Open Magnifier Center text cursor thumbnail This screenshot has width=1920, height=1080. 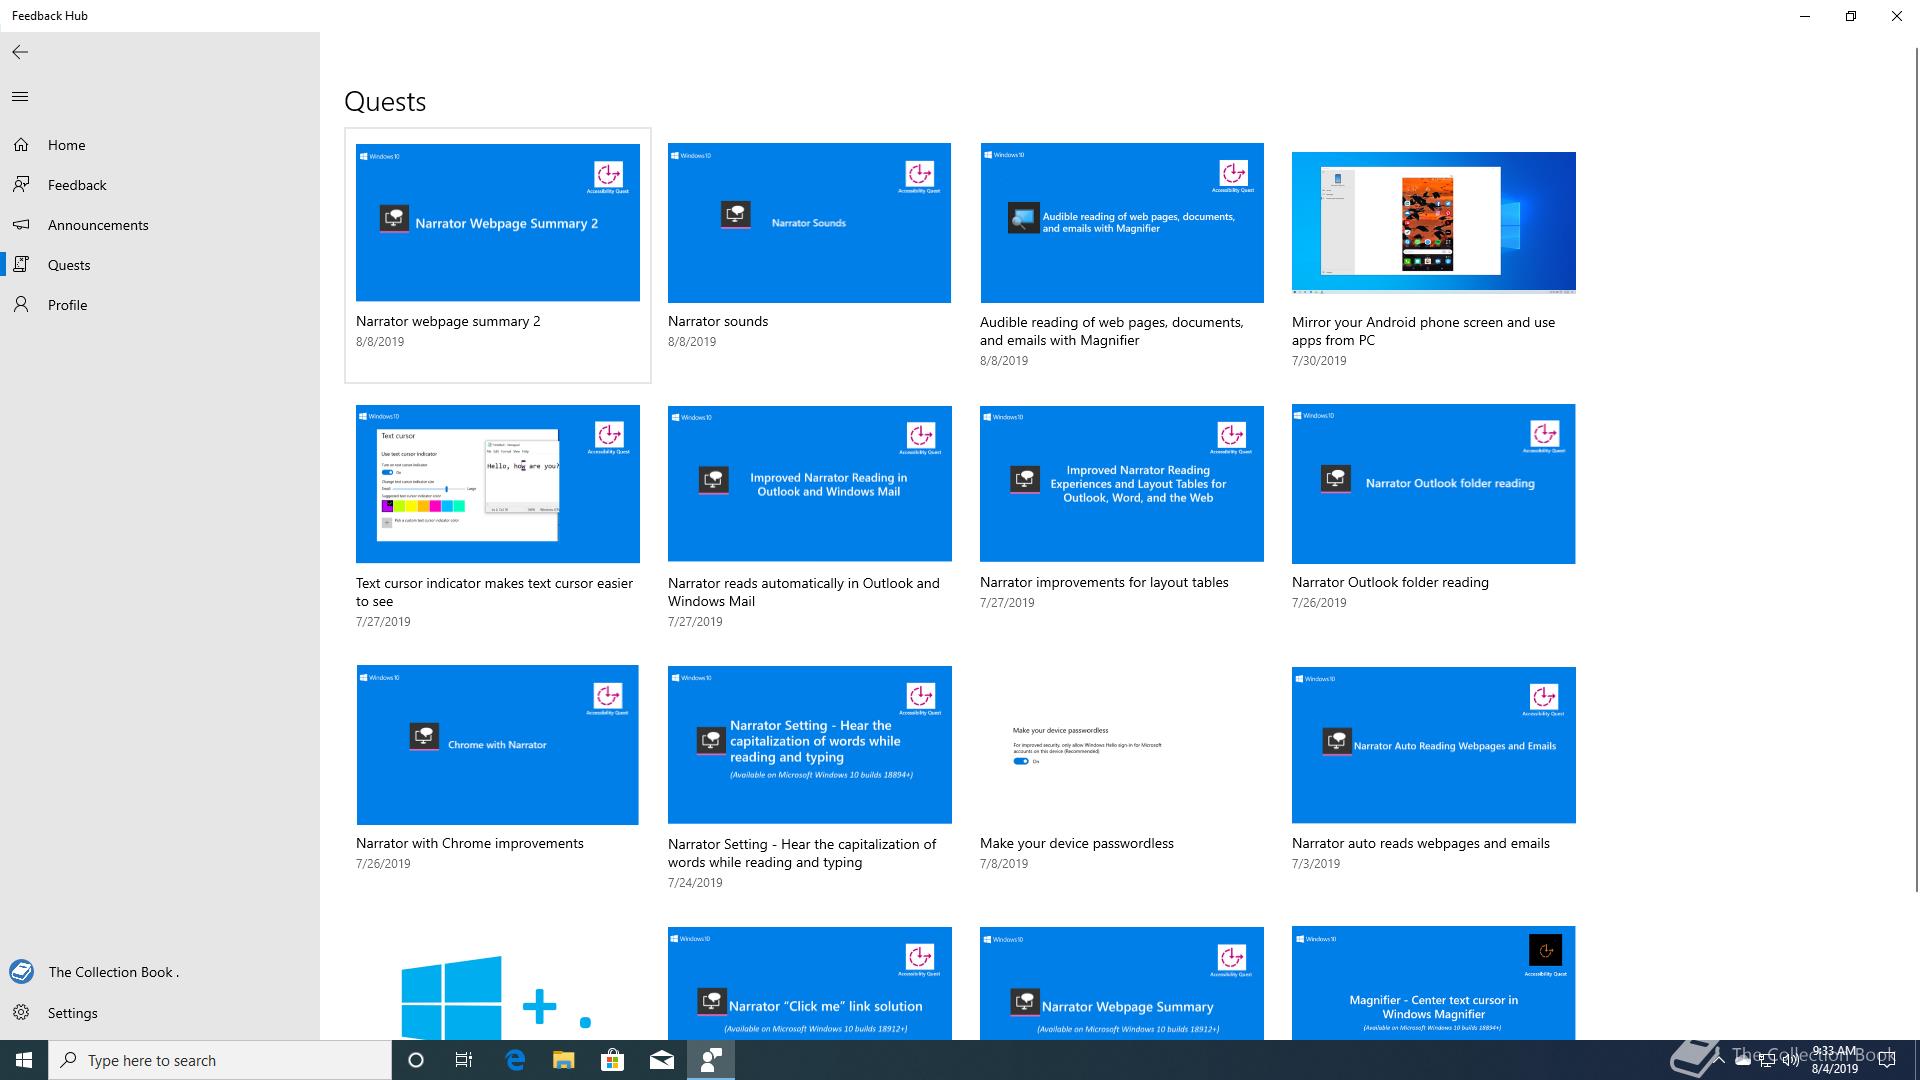coord(1434,983)
